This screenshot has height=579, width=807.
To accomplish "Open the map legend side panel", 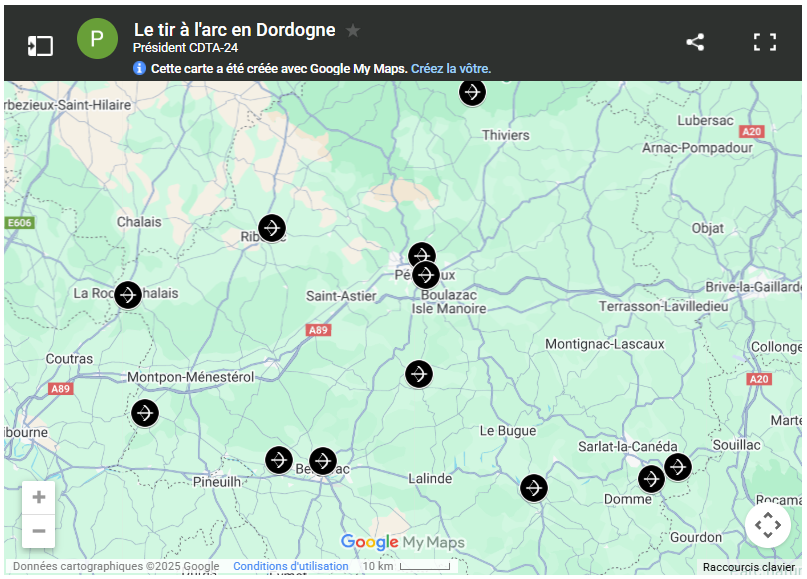I will pos(40,45).
